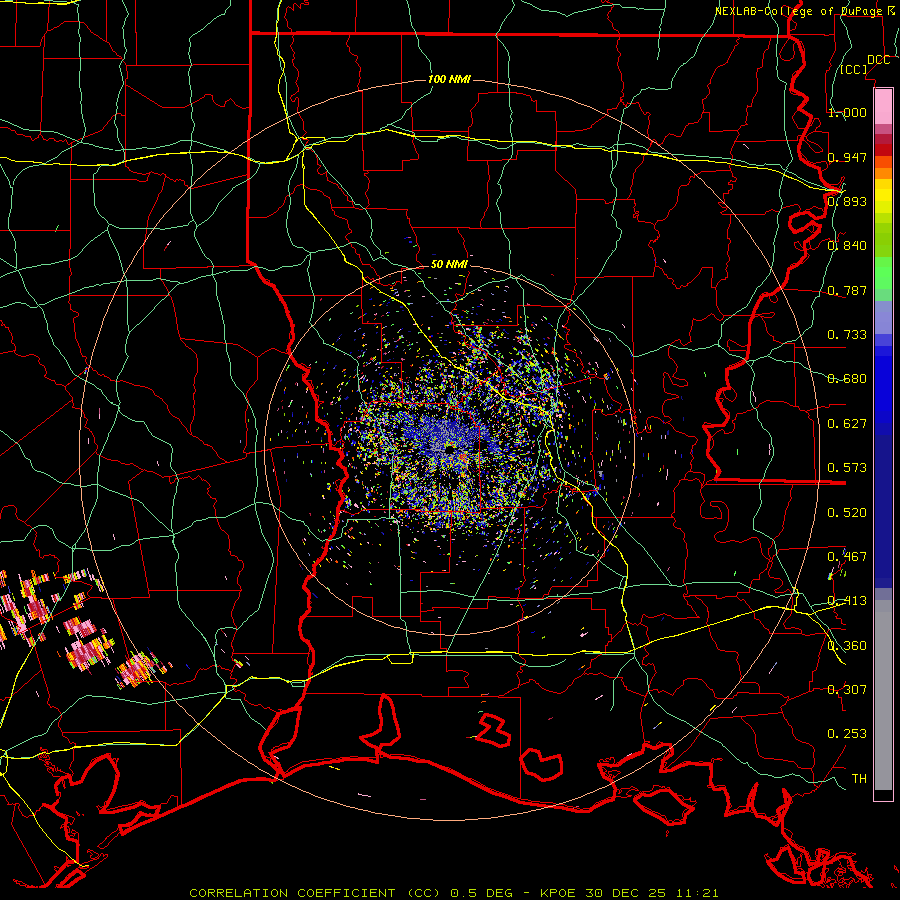The width and height of the screenshot is (900, 900).
Task: Select the DCC product label
Action: pos(878,60)
